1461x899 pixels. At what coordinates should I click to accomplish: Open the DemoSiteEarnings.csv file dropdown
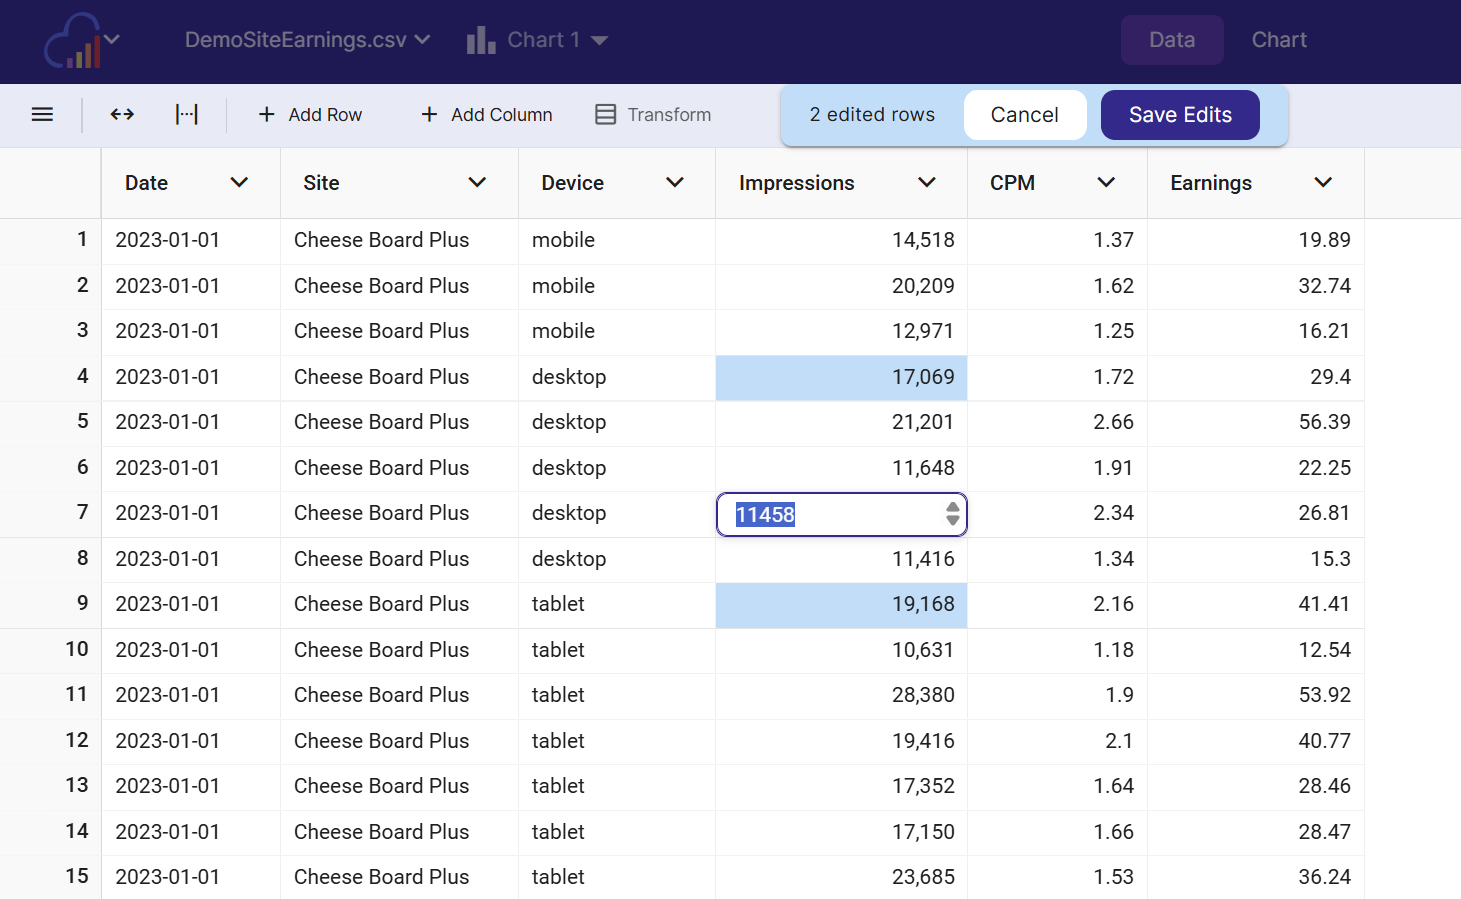(x=308, y=40)
